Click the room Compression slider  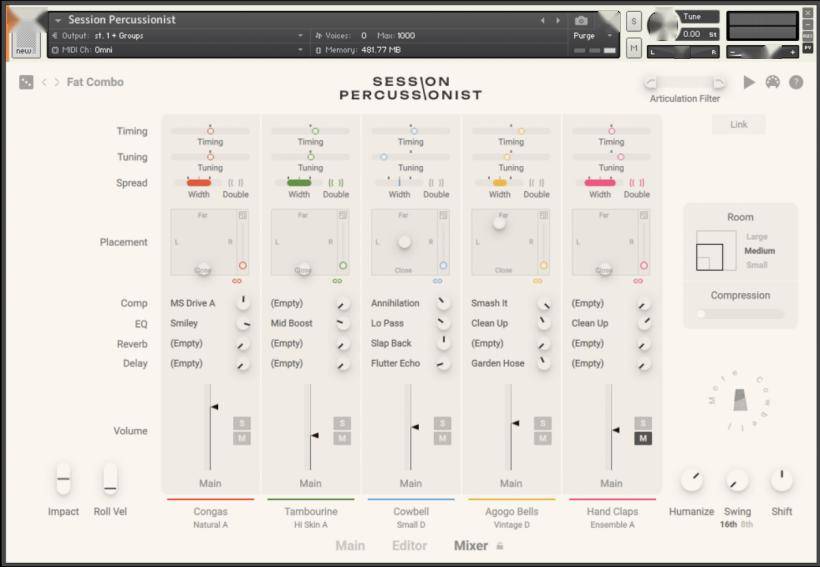(x=740, y=314)
